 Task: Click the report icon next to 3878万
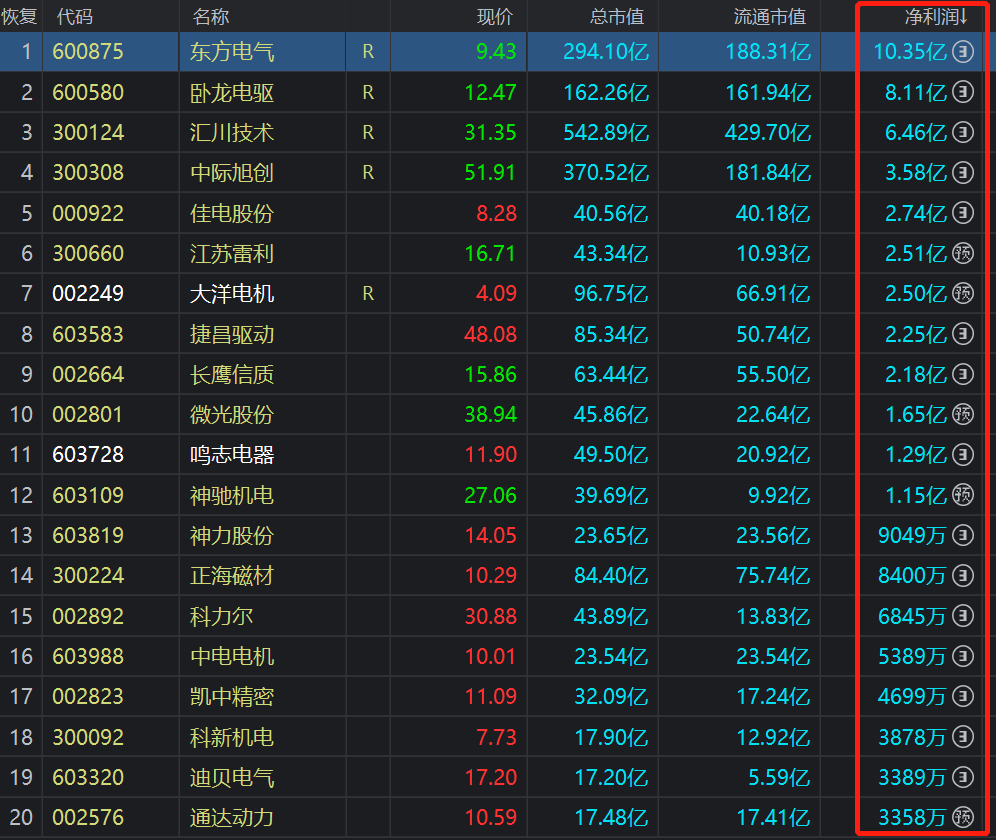963,736
